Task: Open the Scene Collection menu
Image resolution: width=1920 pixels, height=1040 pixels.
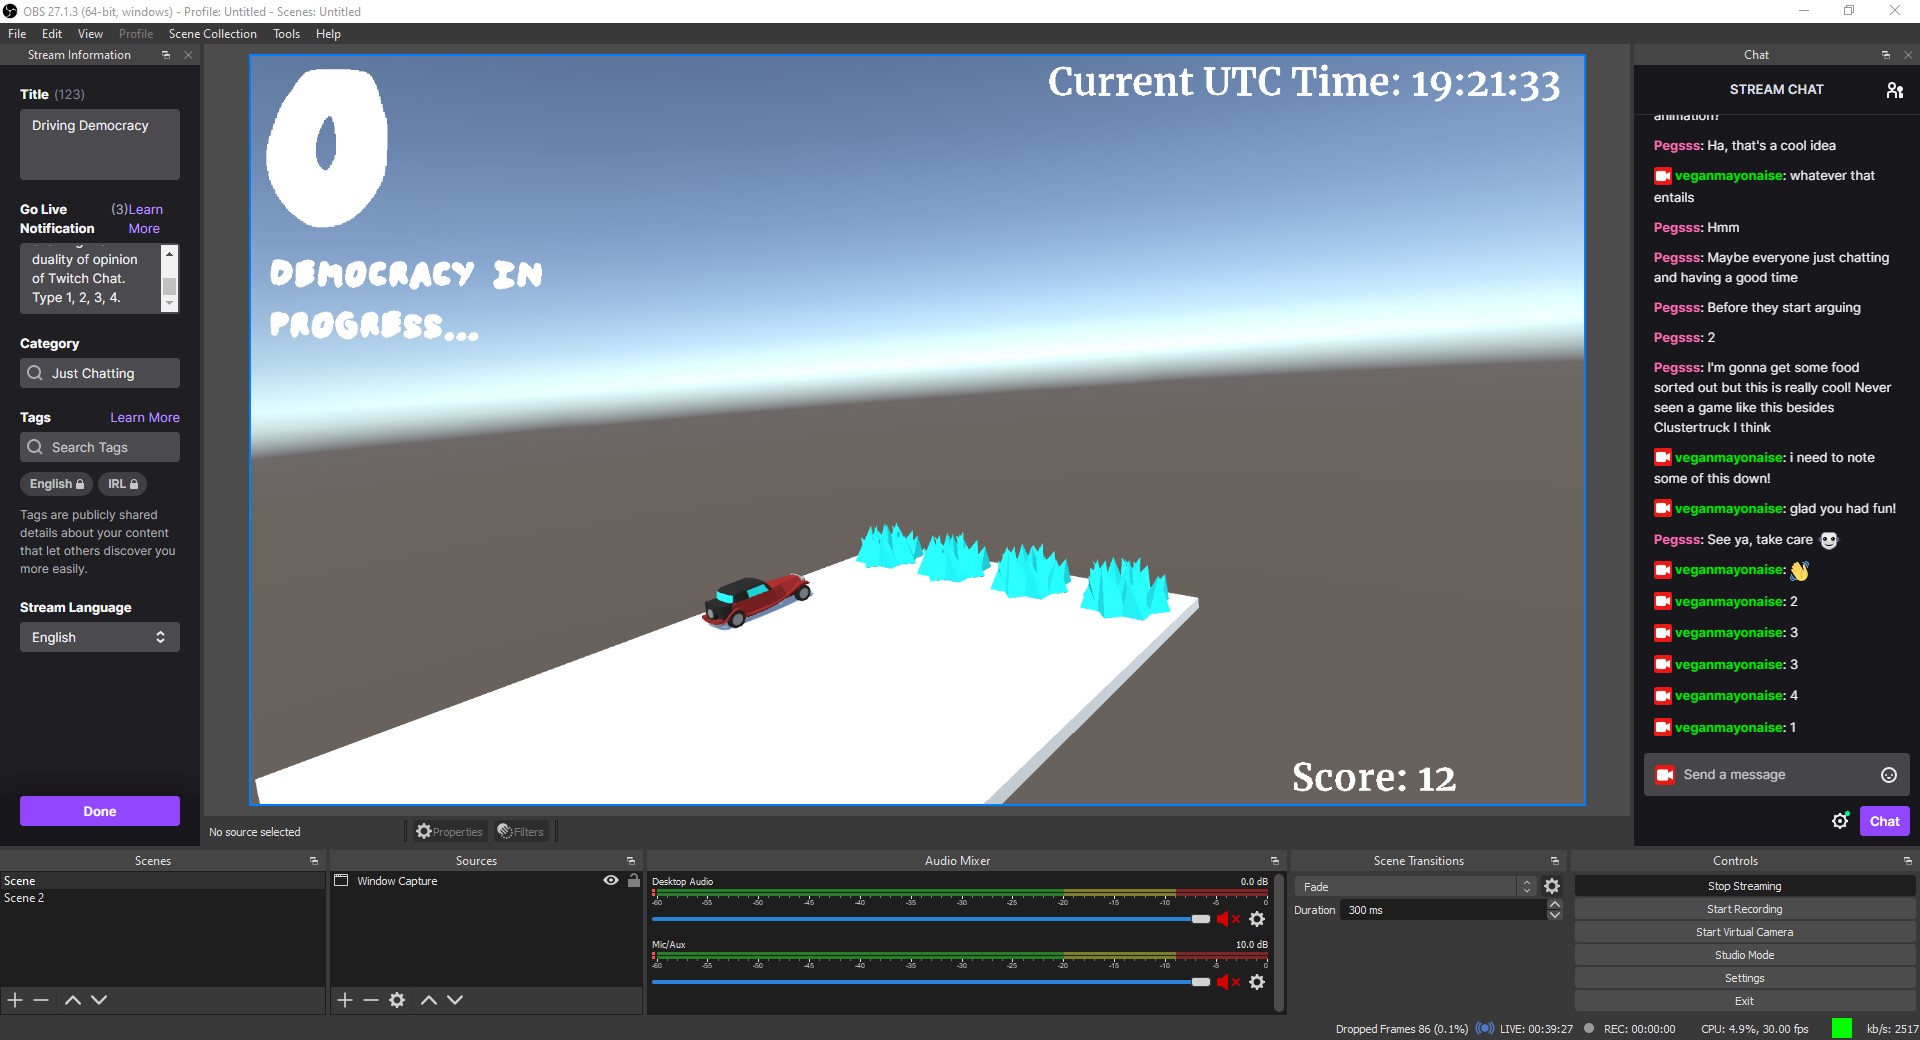Action: pos(213,34)
